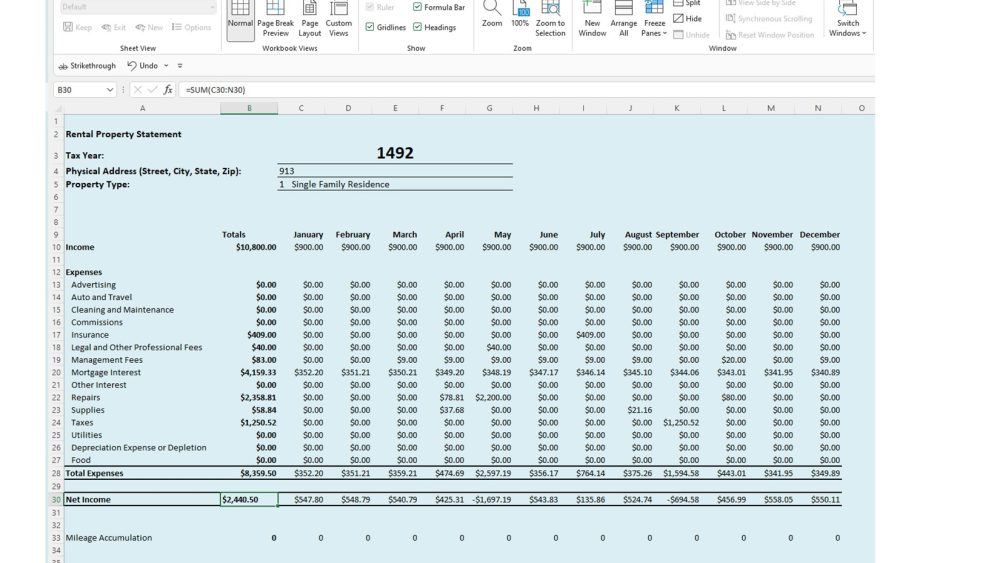Switch to Normal workbook view
Image resolution: width=1000 pixels, height=563 pixels.
click(240, 18)
